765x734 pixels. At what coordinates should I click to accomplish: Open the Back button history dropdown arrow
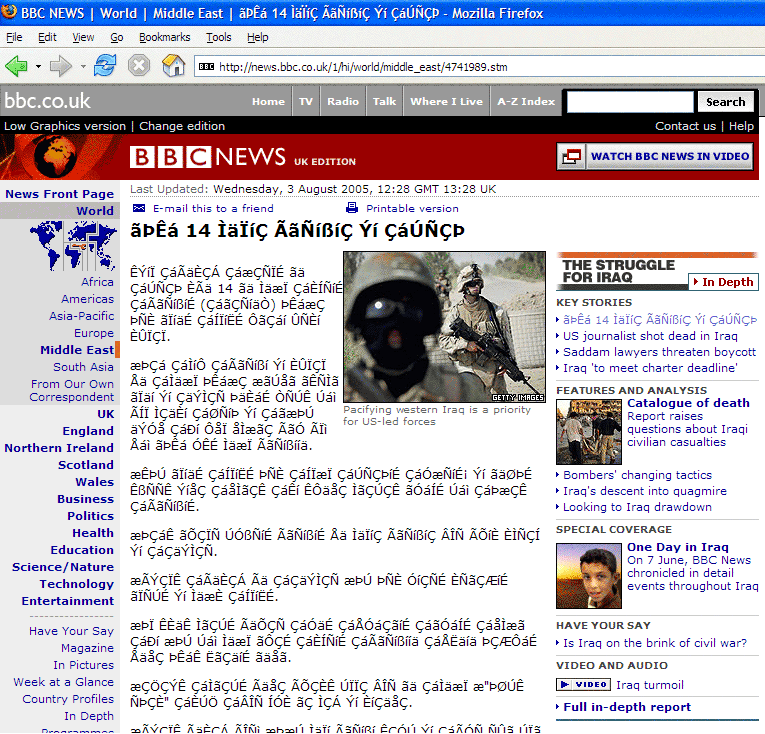click(x=38, y=67)
